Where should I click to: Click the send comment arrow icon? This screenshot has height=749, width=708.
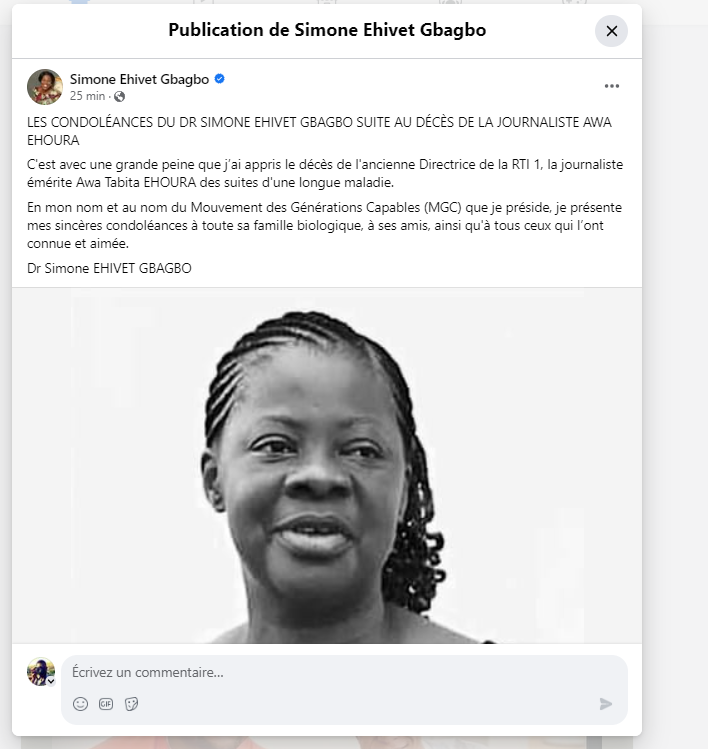tap(606, 704)
